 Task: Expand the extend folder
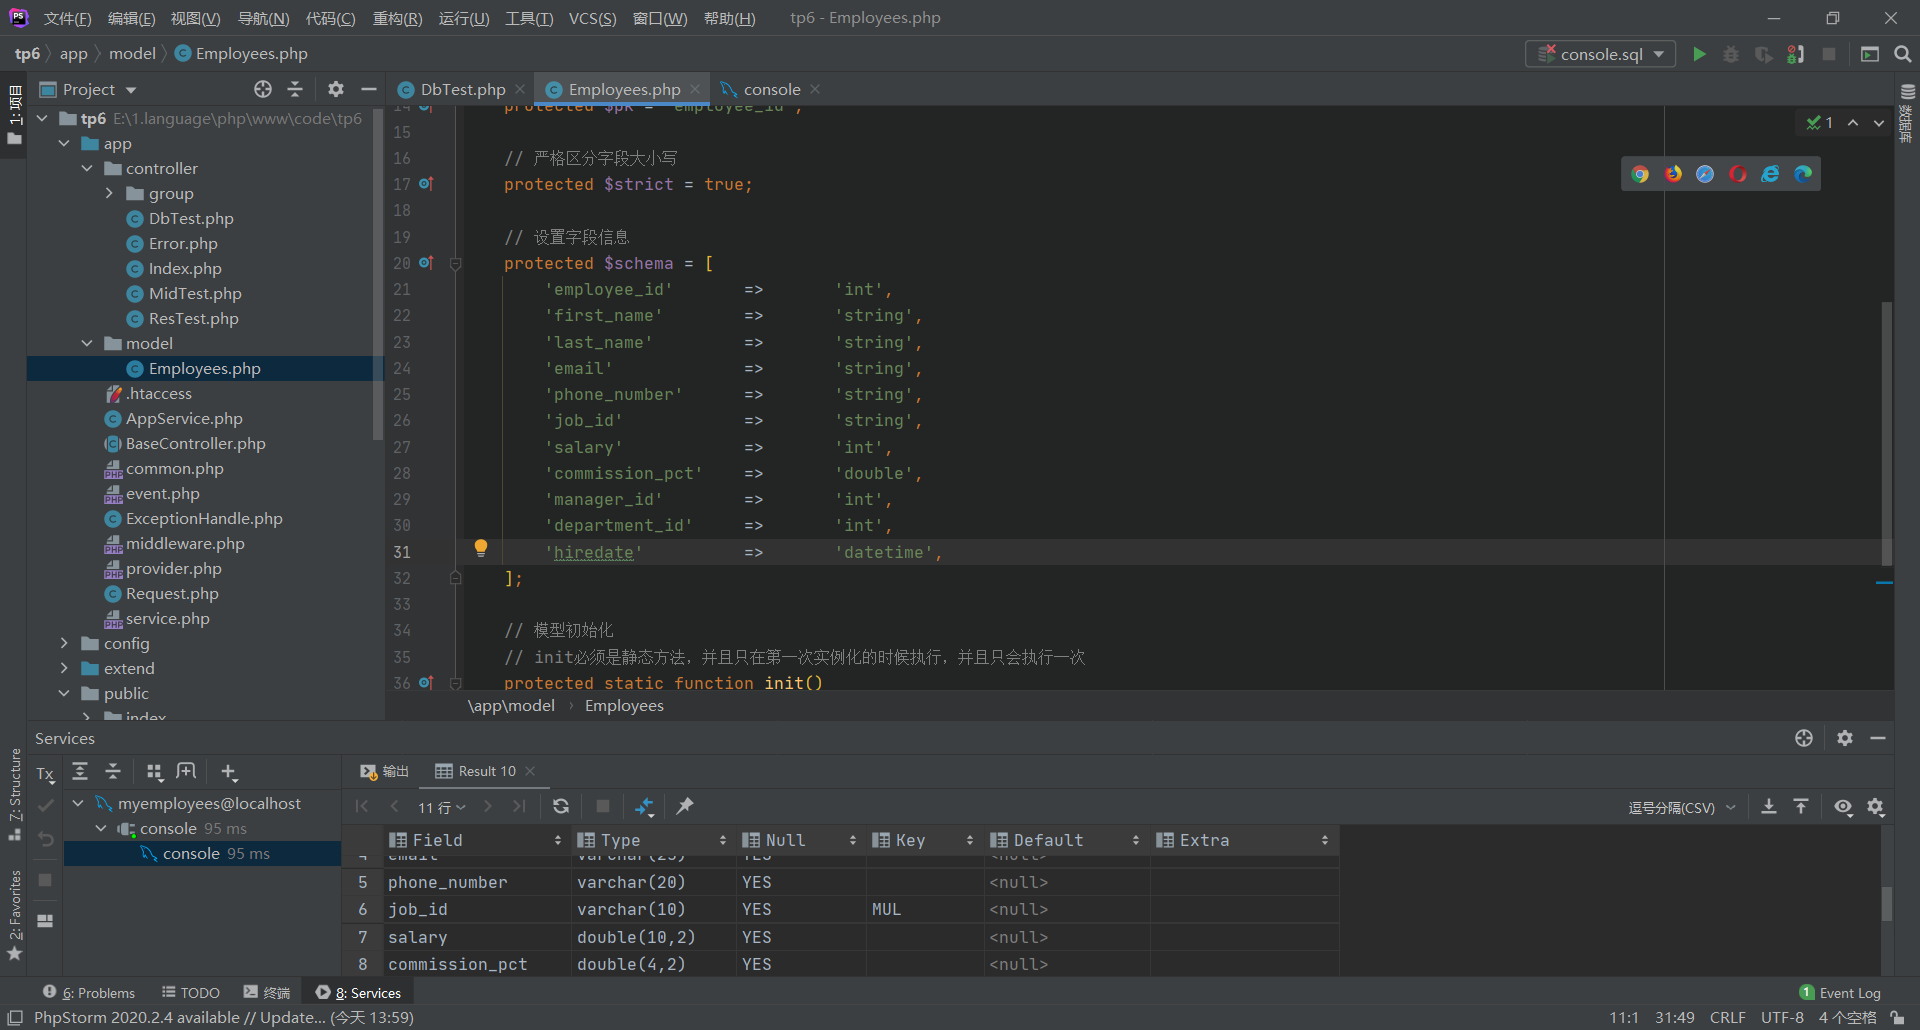tap(64, 668)
